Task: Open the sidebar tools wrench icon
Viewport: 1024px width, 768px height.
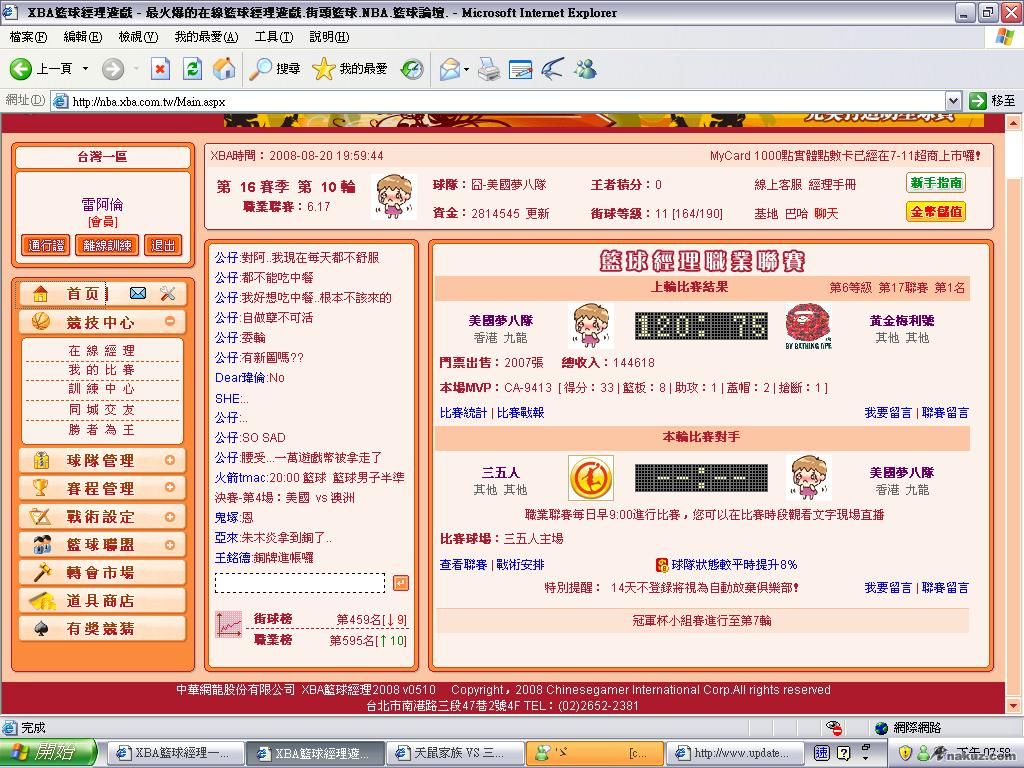Action: (168, 293)
